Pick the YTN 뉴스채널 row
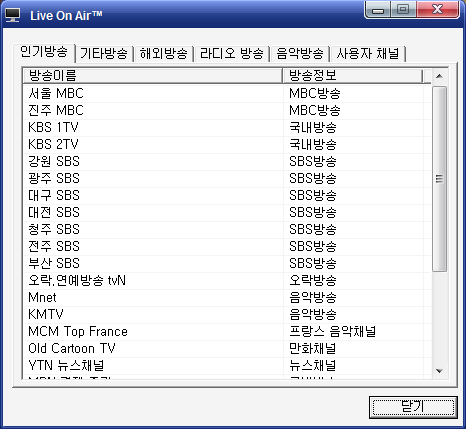466x429 pixels. coord(227,366)
